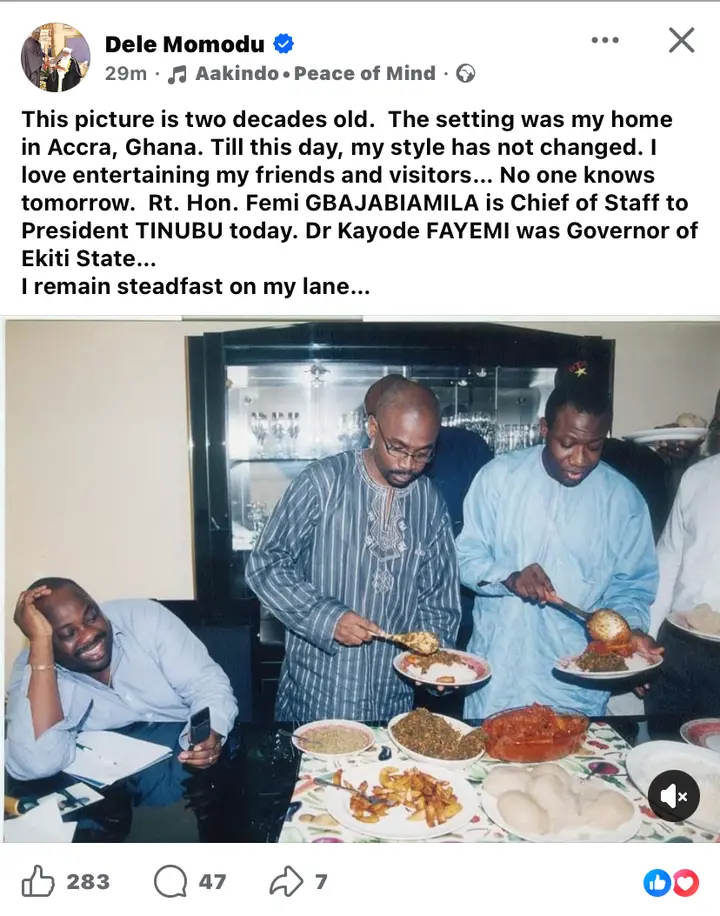The image size is (720, 916).
Task: Click the blue like reaction emoji
Action: pyautogui.click(x=656, y=883)
